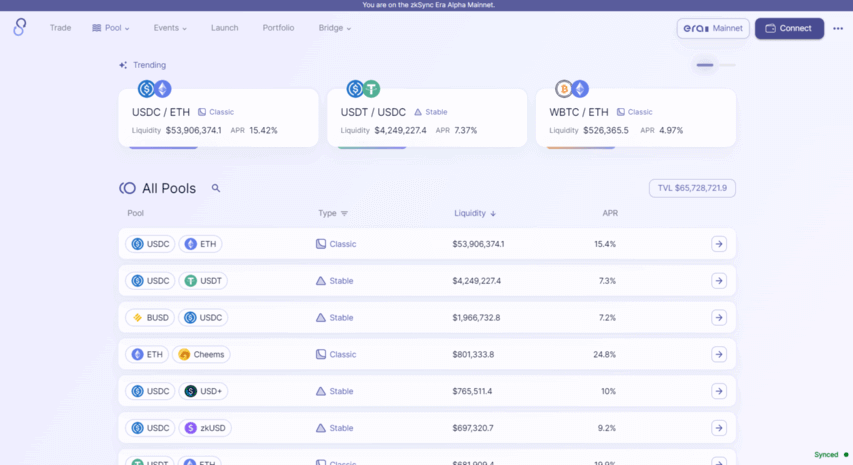Viewport: 853px width, 465px height.
Task: Expand the Events menu dropdown
Action: (170, 28)
